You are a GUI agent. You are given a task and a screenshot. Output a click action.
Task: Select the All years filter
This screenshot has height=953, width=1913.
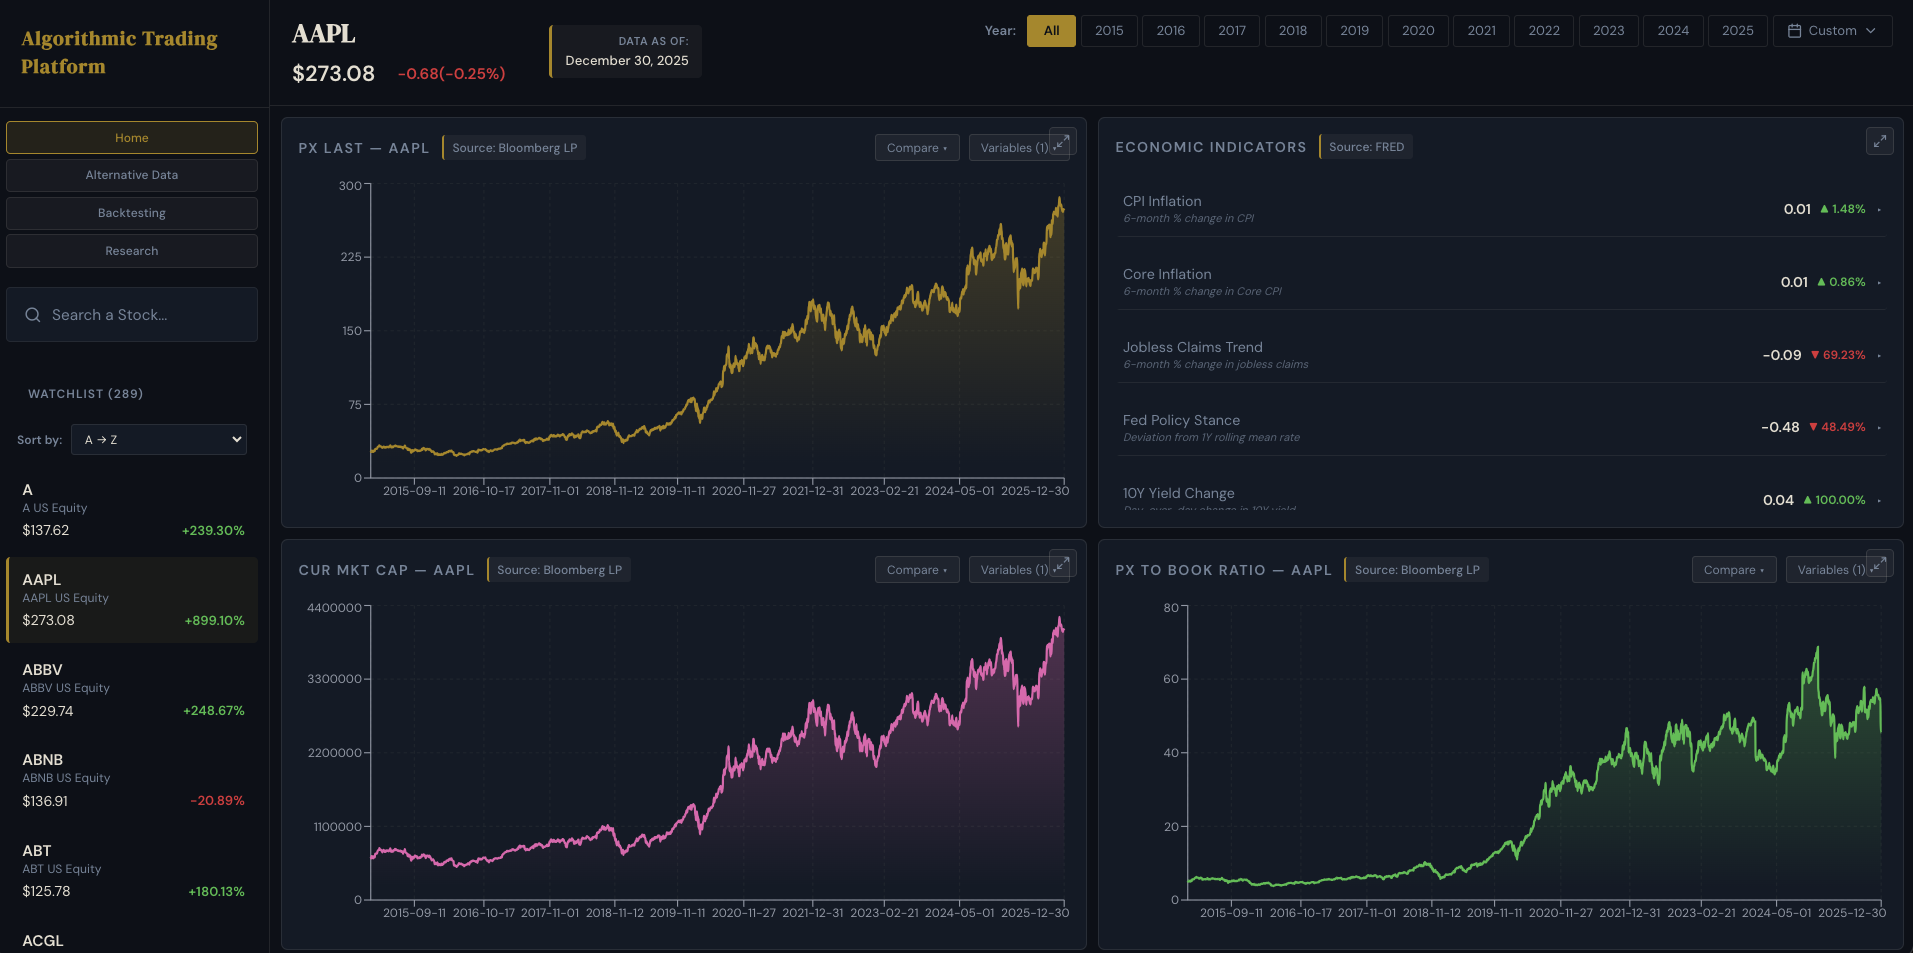click(x=1050, y=30)
